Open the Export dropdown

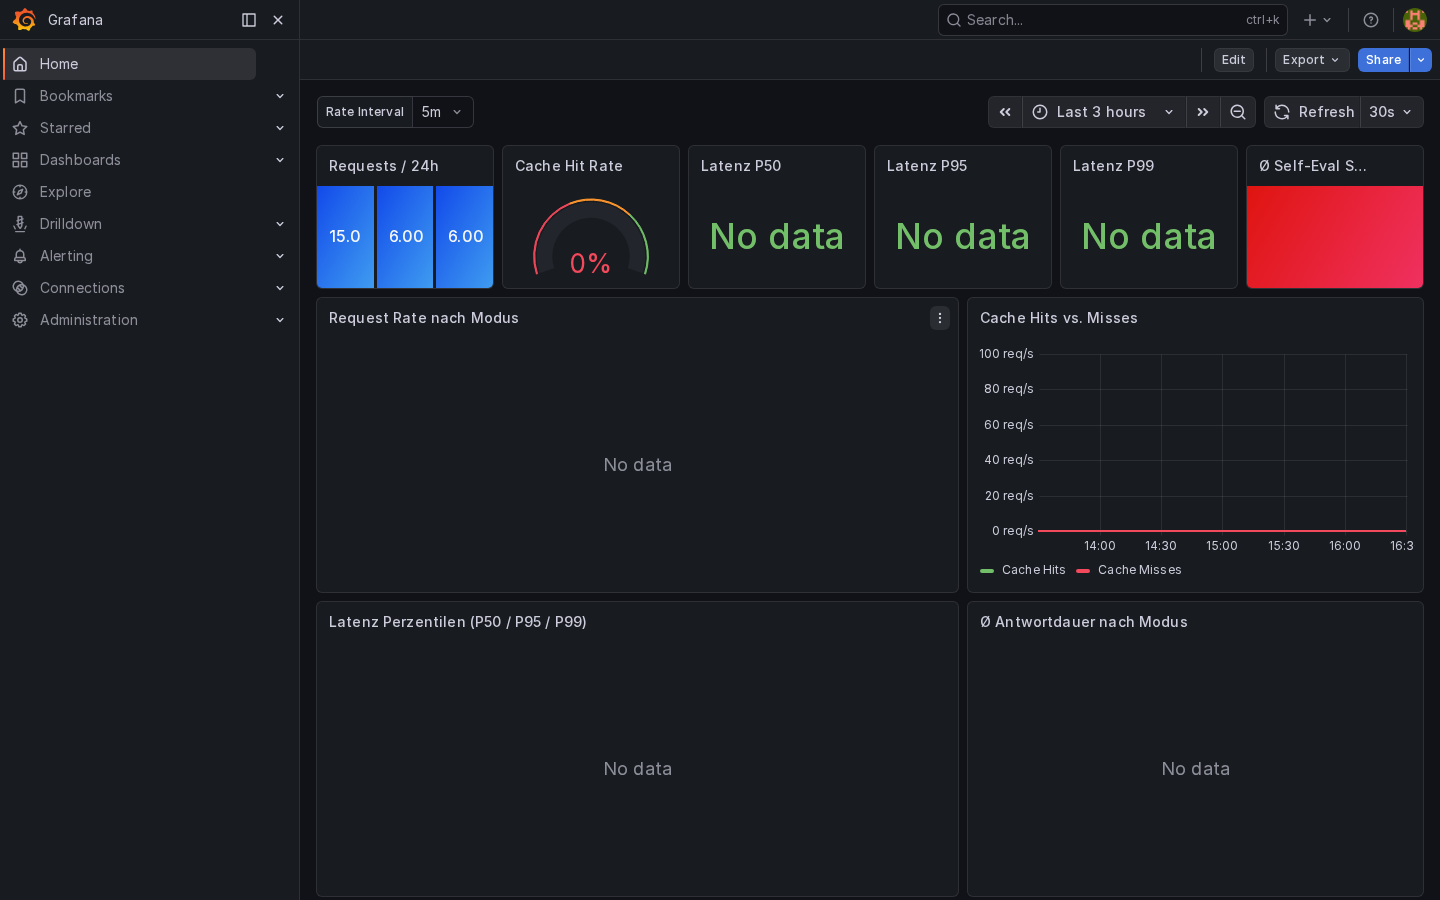(1312, 60)
